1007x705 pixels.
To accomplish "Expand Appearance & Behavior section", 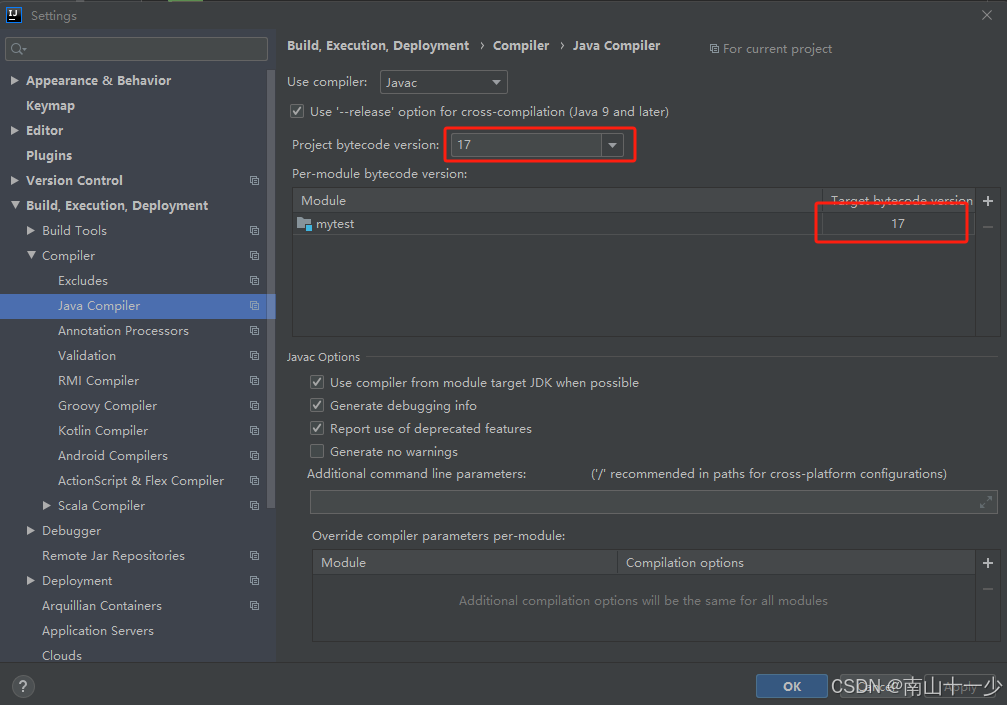I will point(15,80).
